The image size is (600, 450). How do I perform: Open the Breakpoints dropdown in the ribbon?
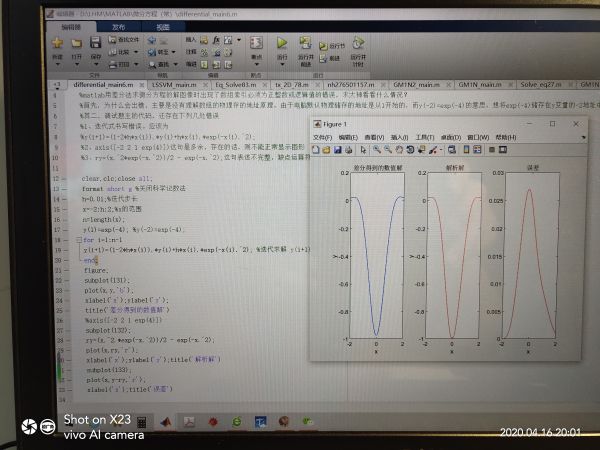point(254,50)
